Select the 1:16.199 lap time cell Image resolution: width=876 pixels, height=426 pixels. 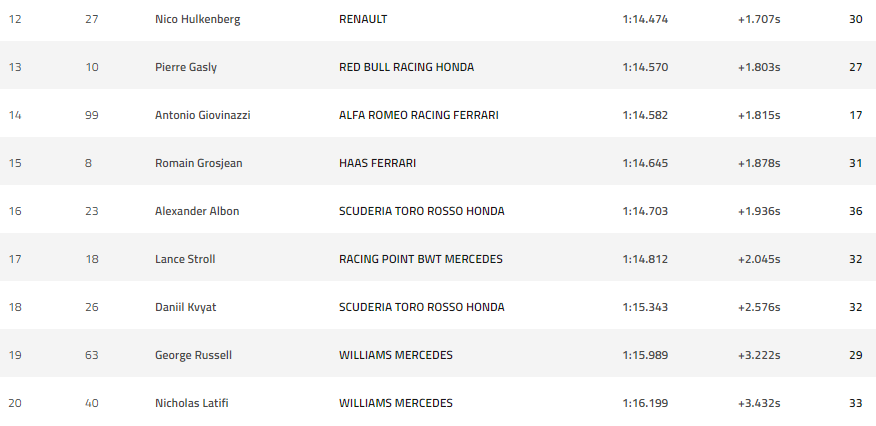[645, 403]
